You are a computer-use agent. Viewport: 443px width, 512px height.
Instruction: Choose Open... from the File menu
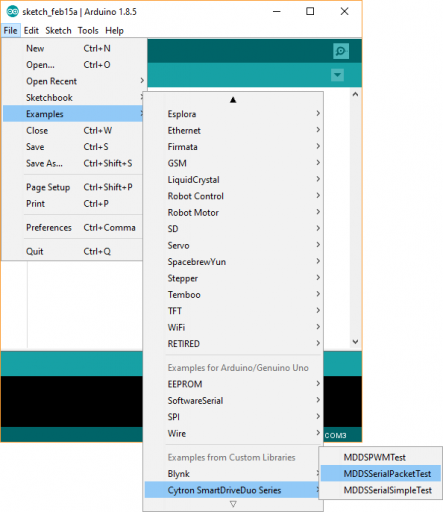coord(73,65)
